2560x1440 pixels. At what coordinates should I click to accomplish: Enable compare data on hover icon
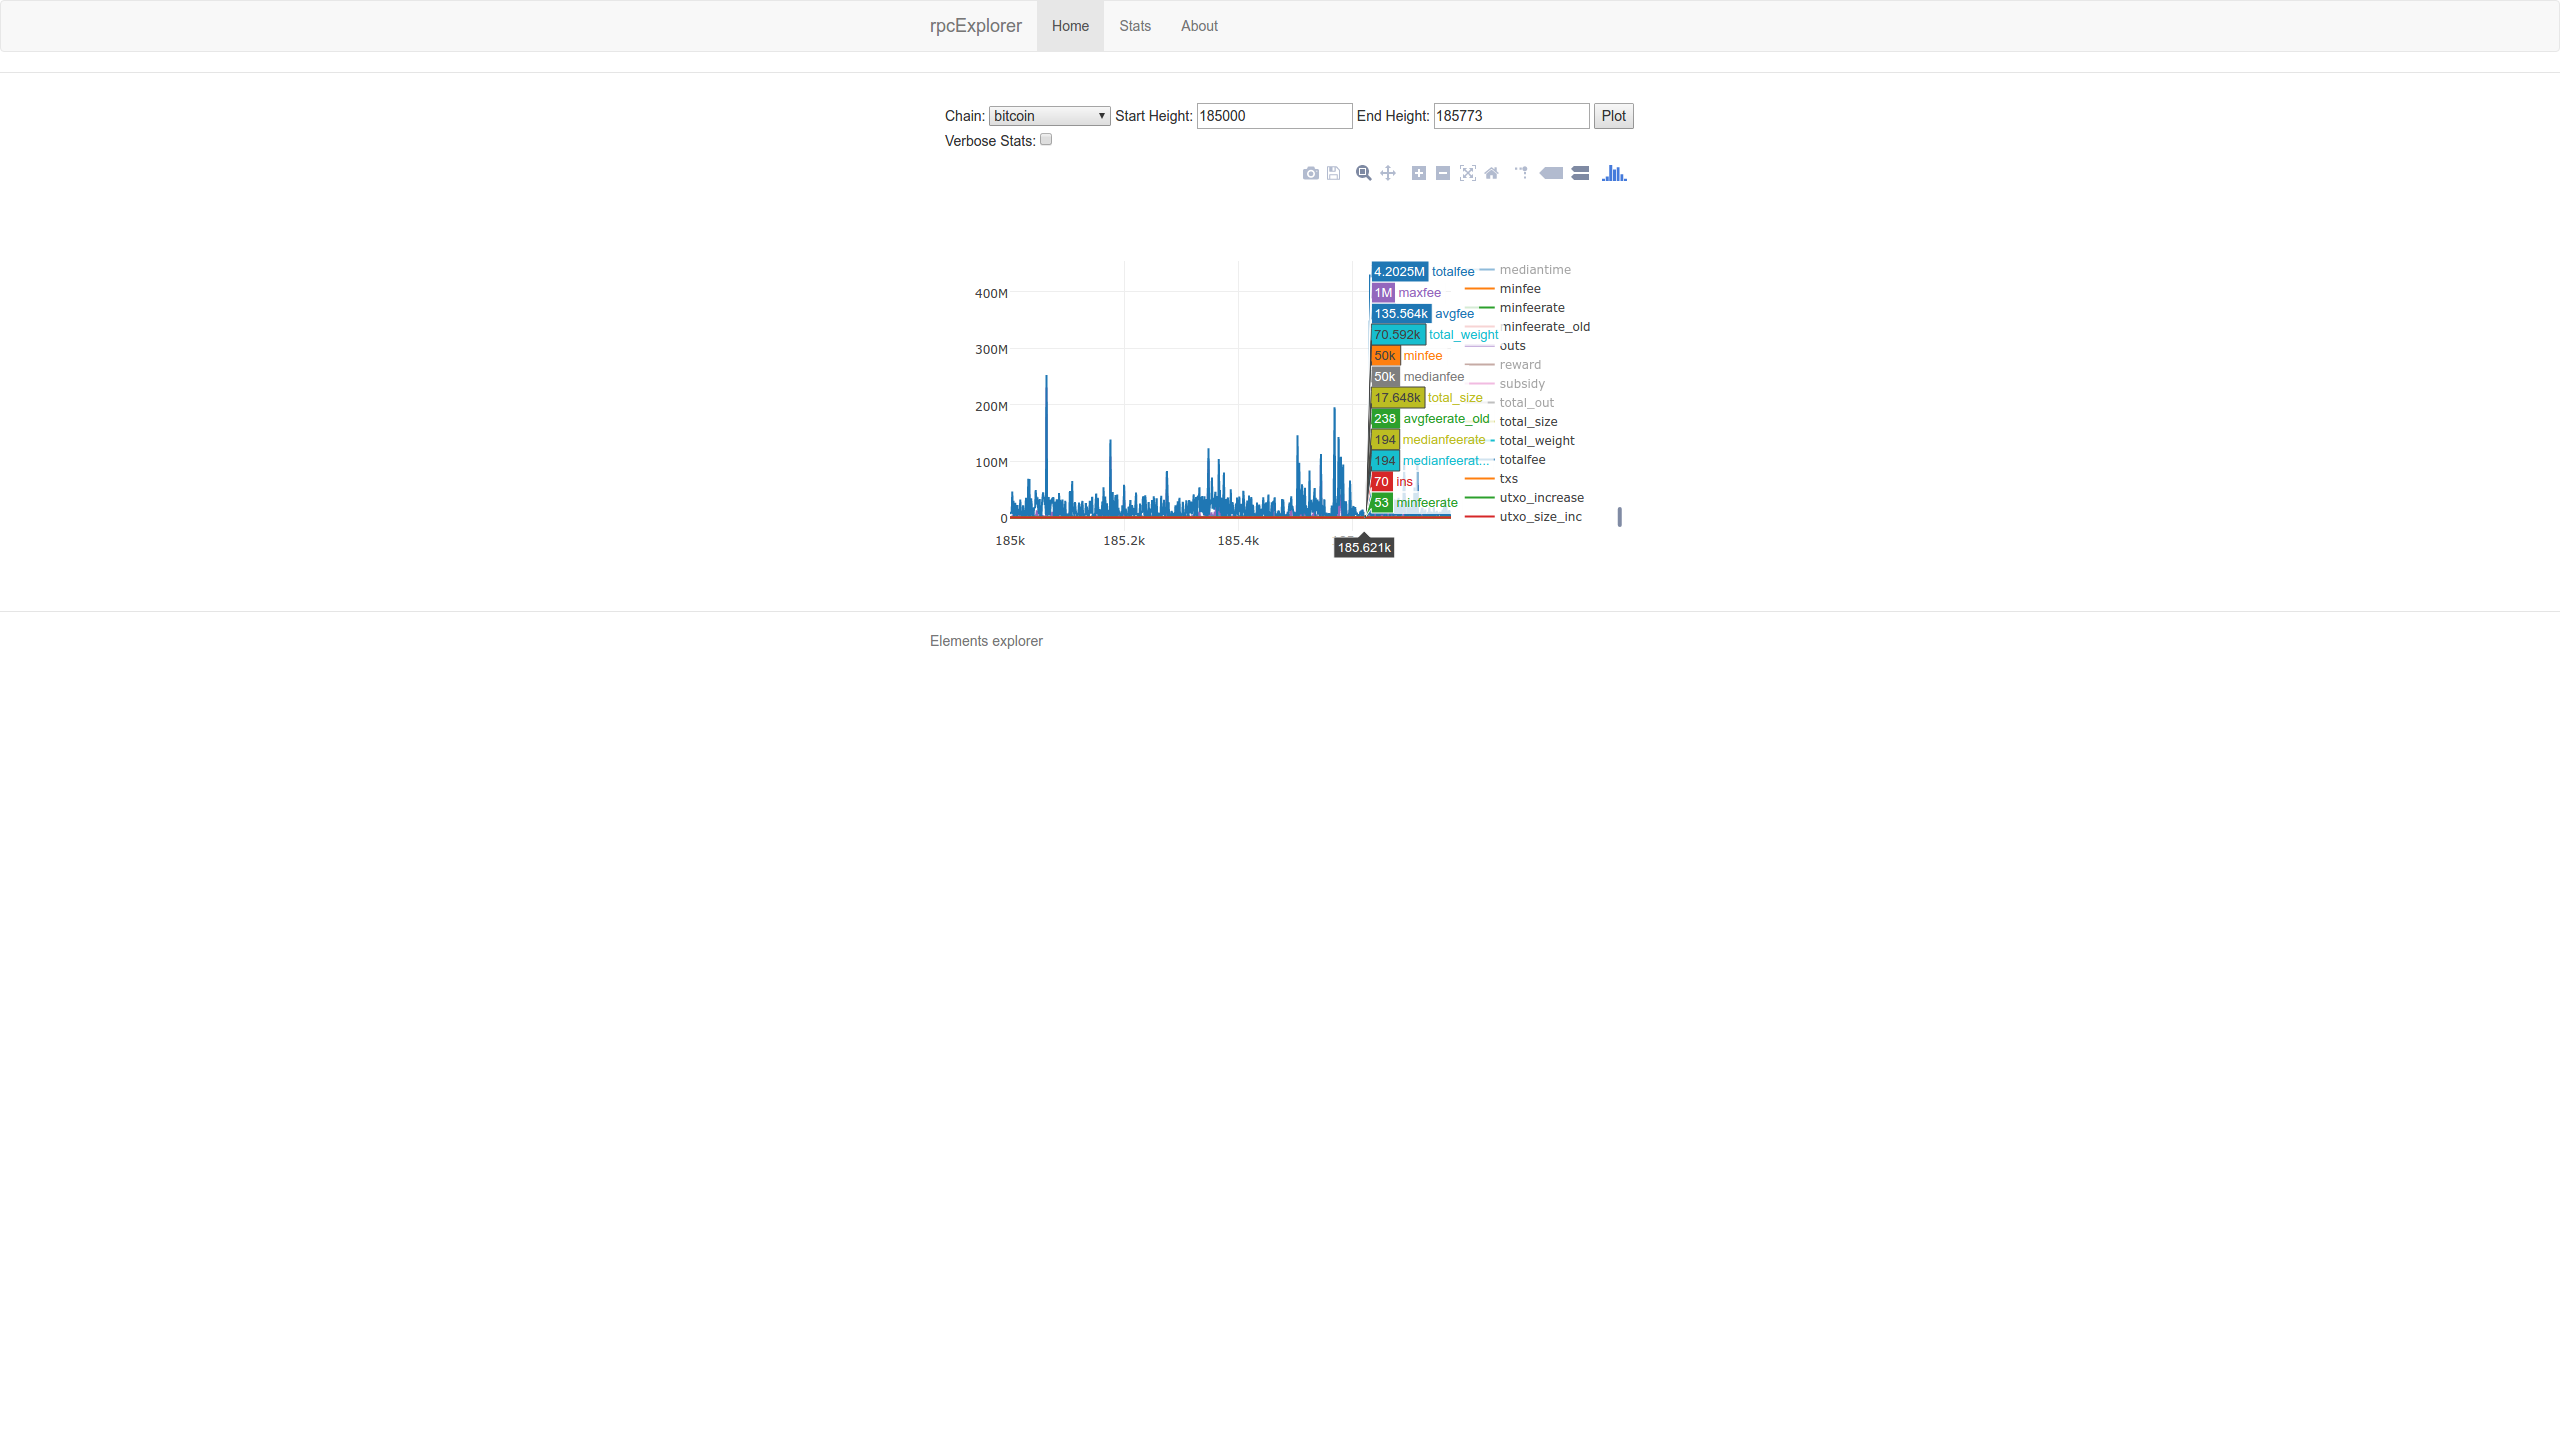pos(1580,173)
